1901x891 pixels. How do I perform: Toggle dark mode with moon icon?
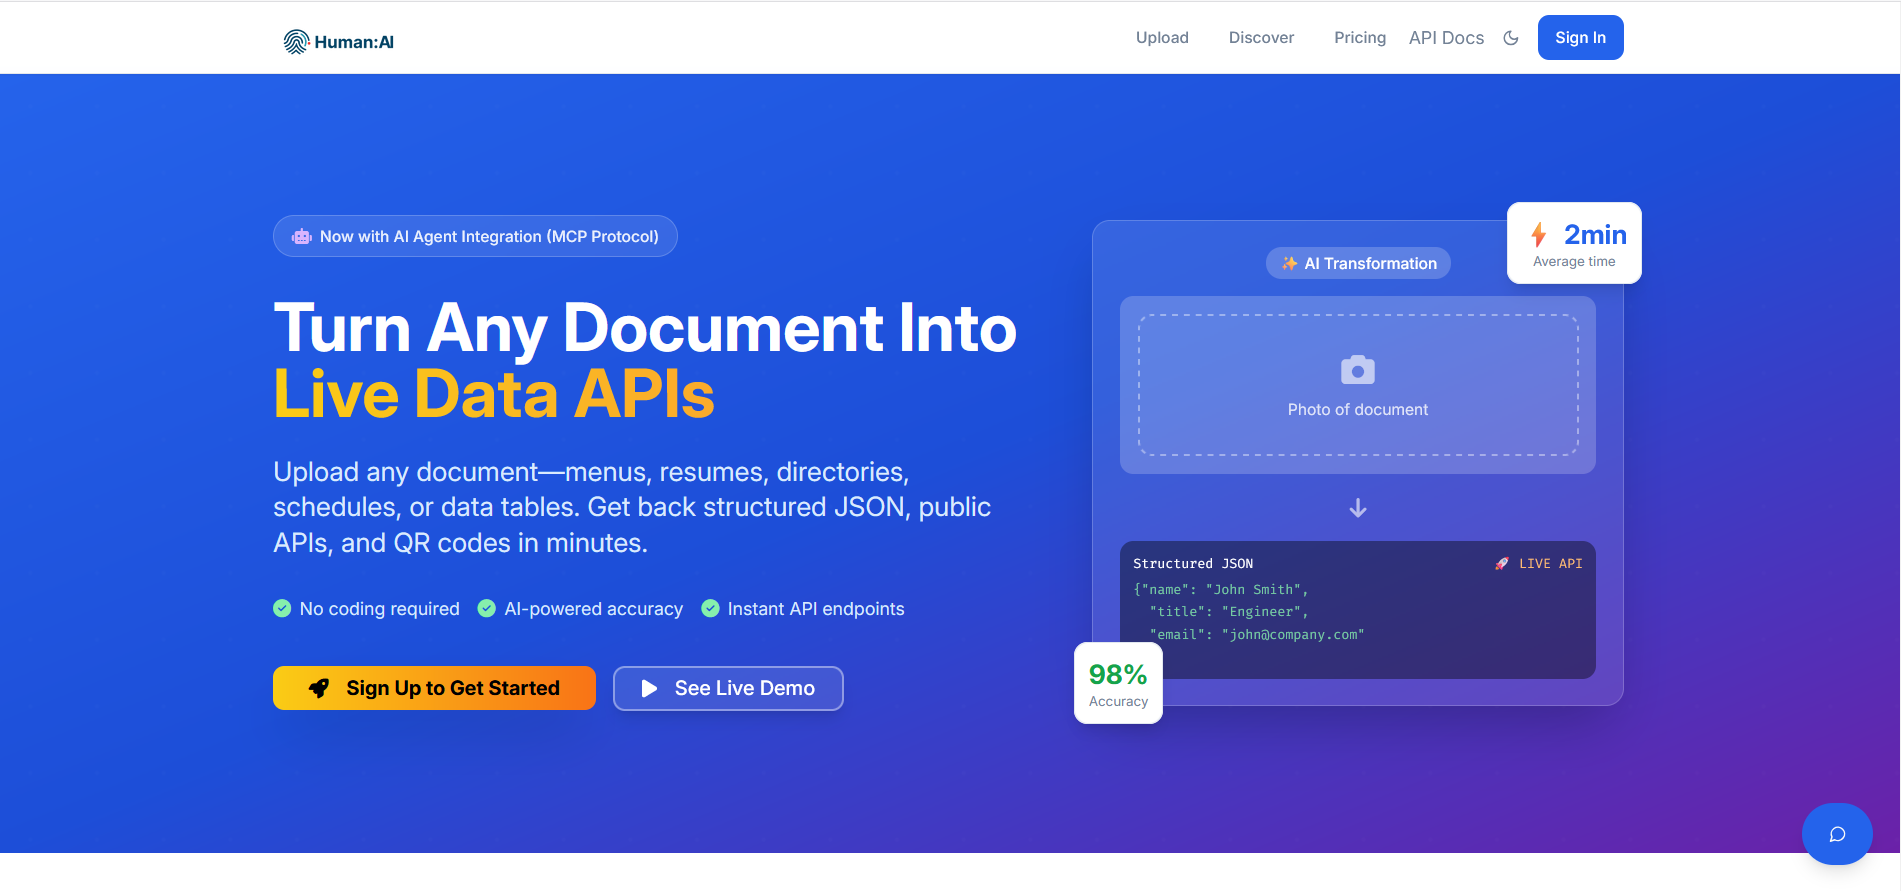(x=1511, y=38)
